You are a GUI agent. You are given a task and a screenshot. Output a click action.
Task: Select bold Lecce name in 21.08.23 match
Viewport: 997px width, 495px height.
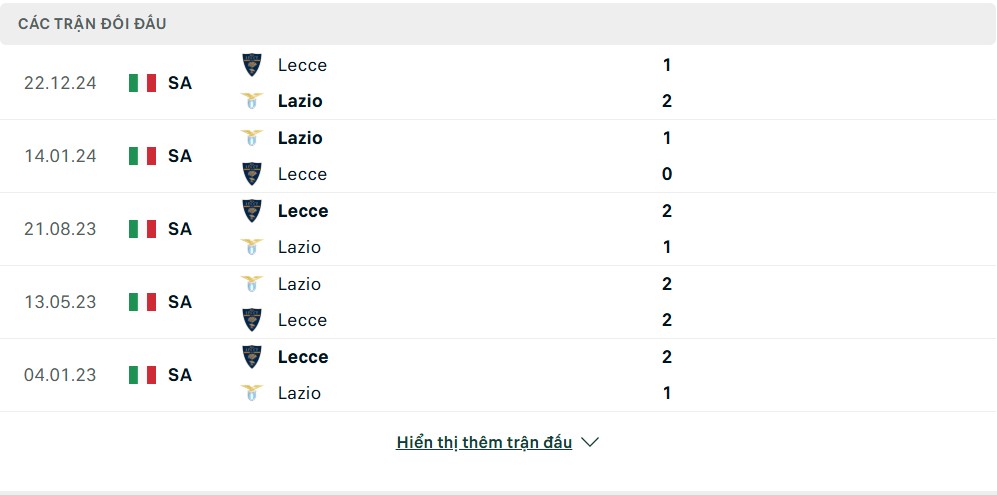[x=303, y=211]
